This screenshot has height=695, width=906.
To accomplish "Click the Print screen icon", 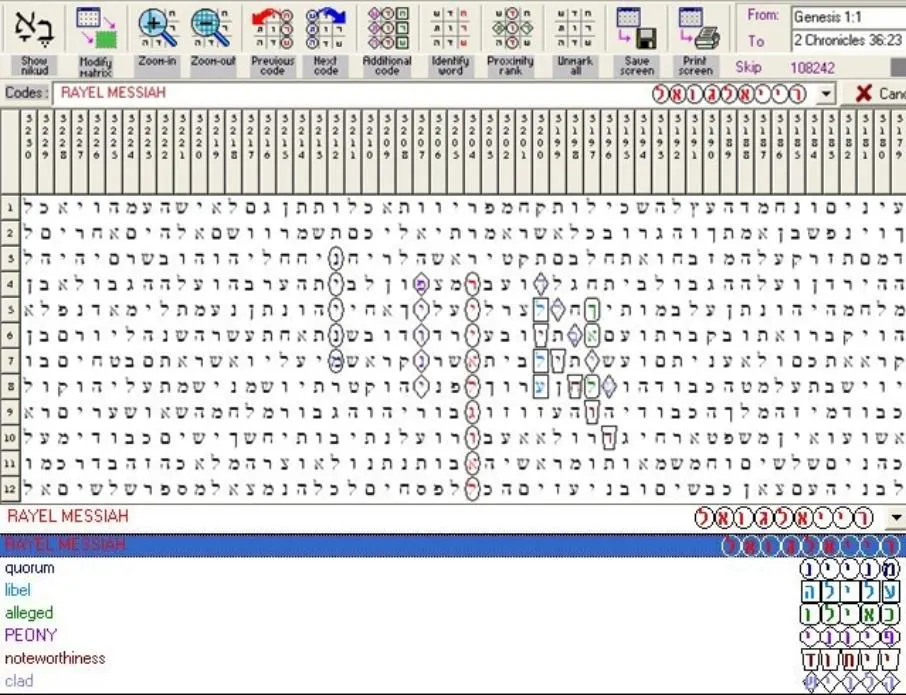I will coord(698,28).
